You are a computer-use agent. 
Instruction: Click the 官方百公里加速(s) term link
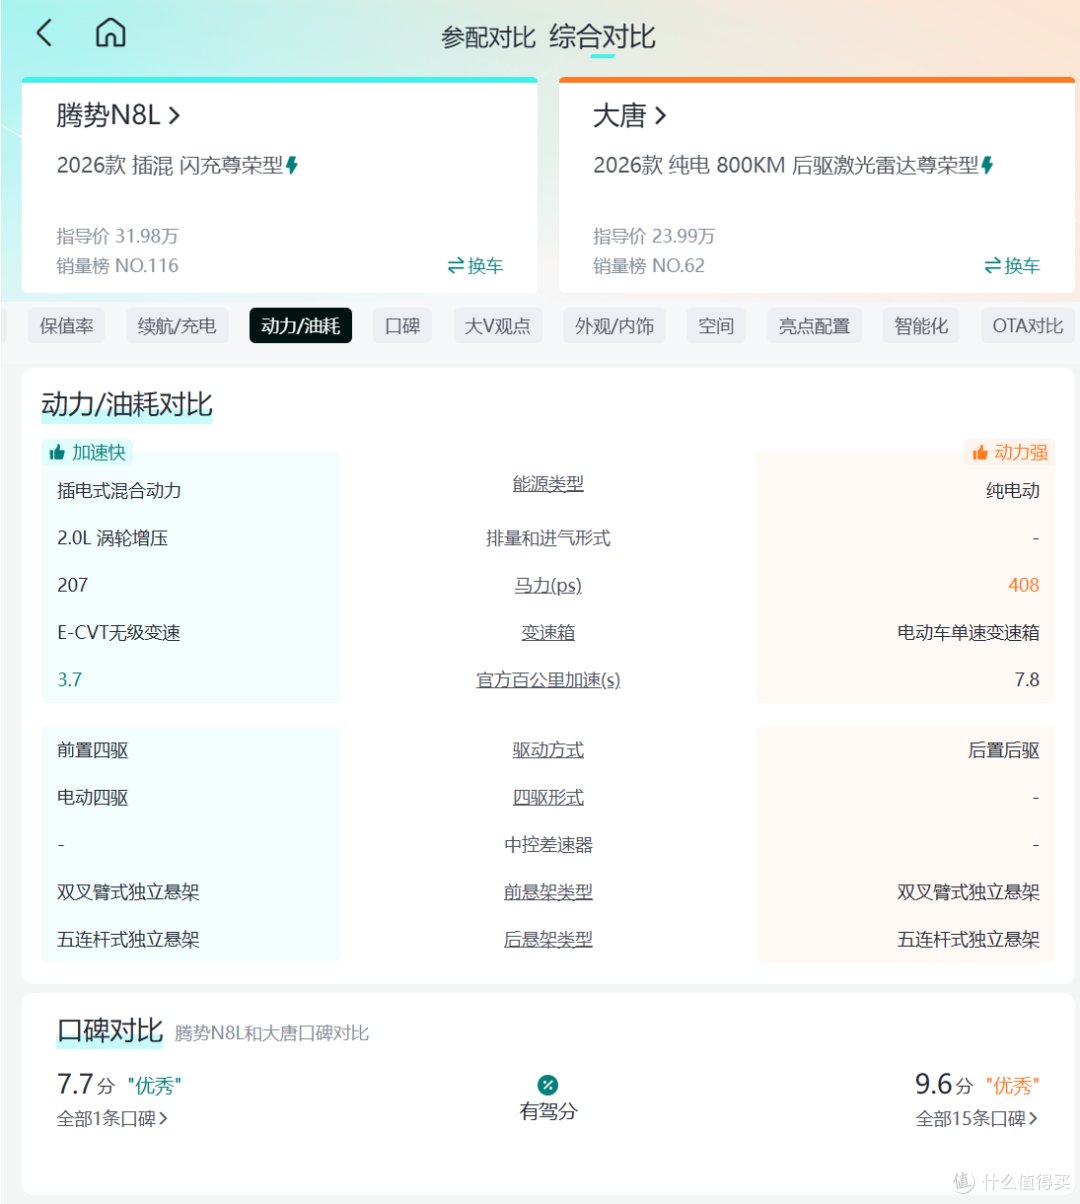pos(548,680)
